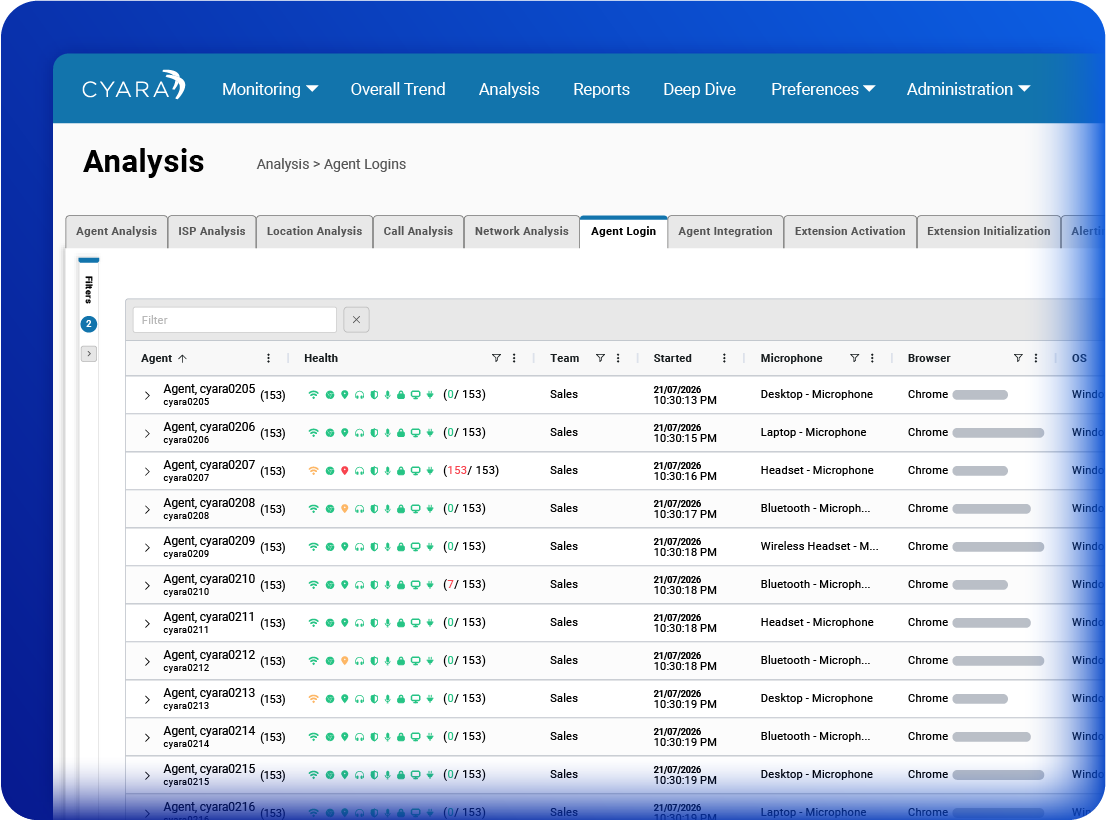Click the shield icon for cyara0215
Image resolution: width=1107 pixels, height=821 pixels.
[x=374, y=775]
